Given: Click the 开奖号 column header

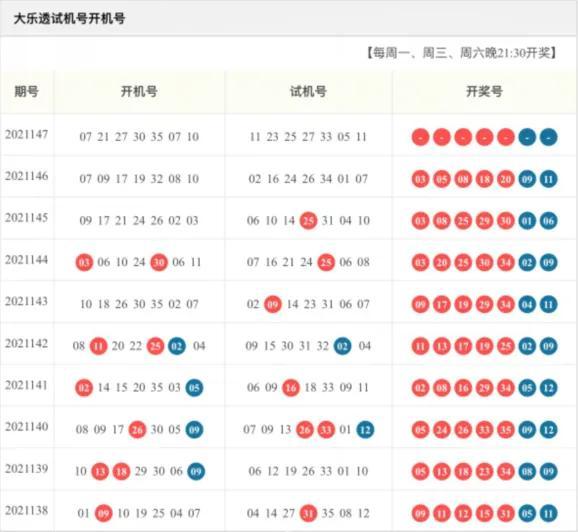Looking at the screenshot, I should [484, 91].
